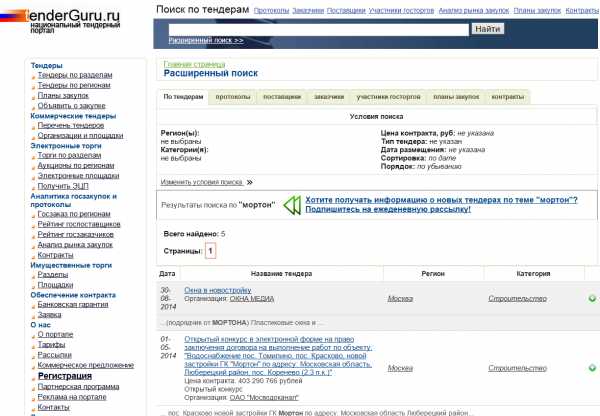This screenshot has width=600, height=416.
Task: Open Анализ рынка закупок top link
Action: point(474,11)
